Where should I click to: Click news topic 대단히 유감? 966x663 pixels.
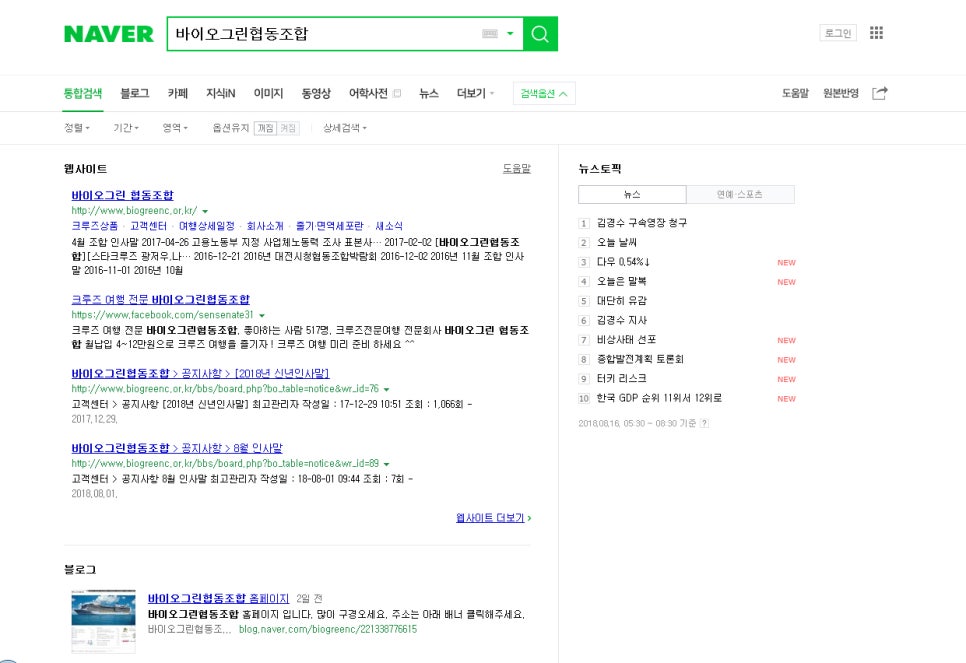[622, 301]
